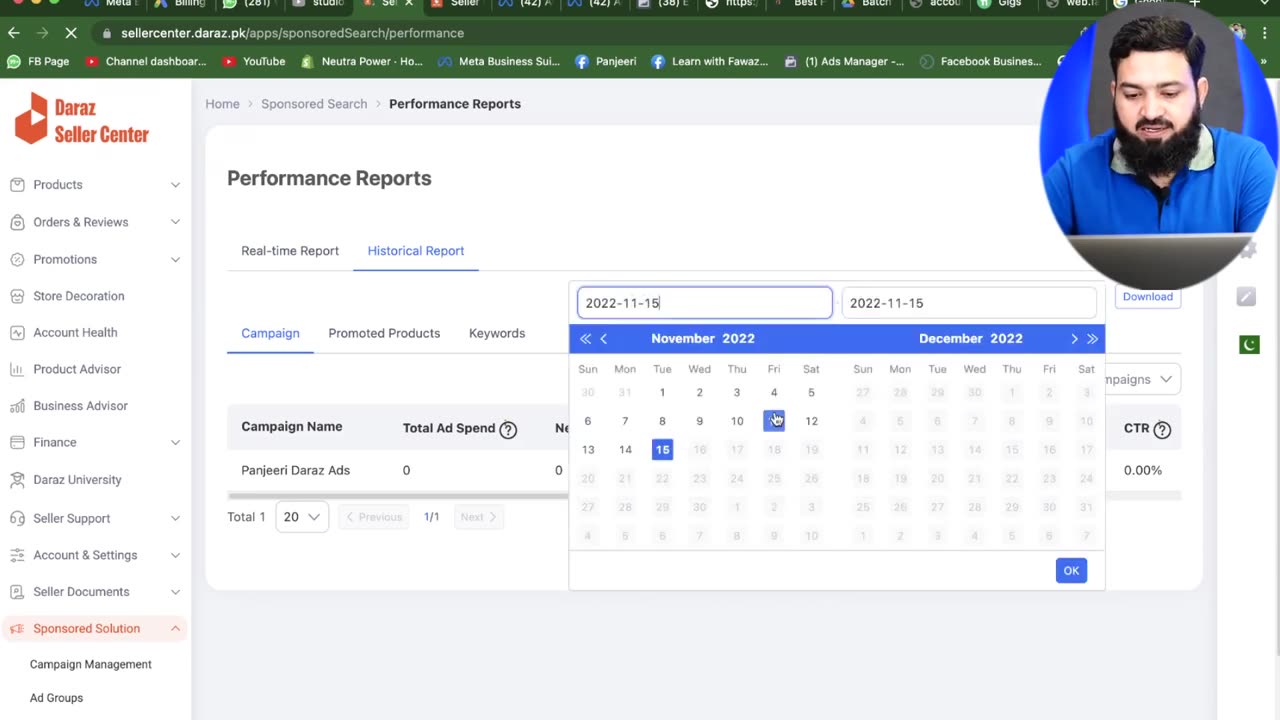This screenshot has width=1280, height=720.
Task: Click the Sponsored Solution megaphone icon
Action: tap(17, 629)
